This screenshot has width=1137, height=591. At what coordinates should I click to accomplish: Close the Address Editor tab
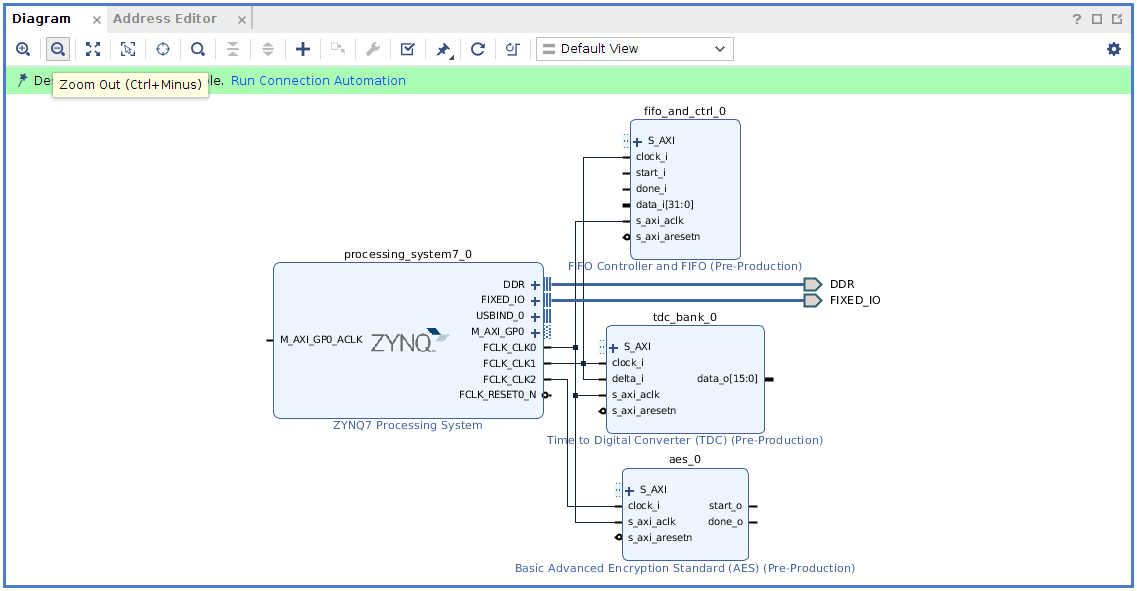coord(241,20)
